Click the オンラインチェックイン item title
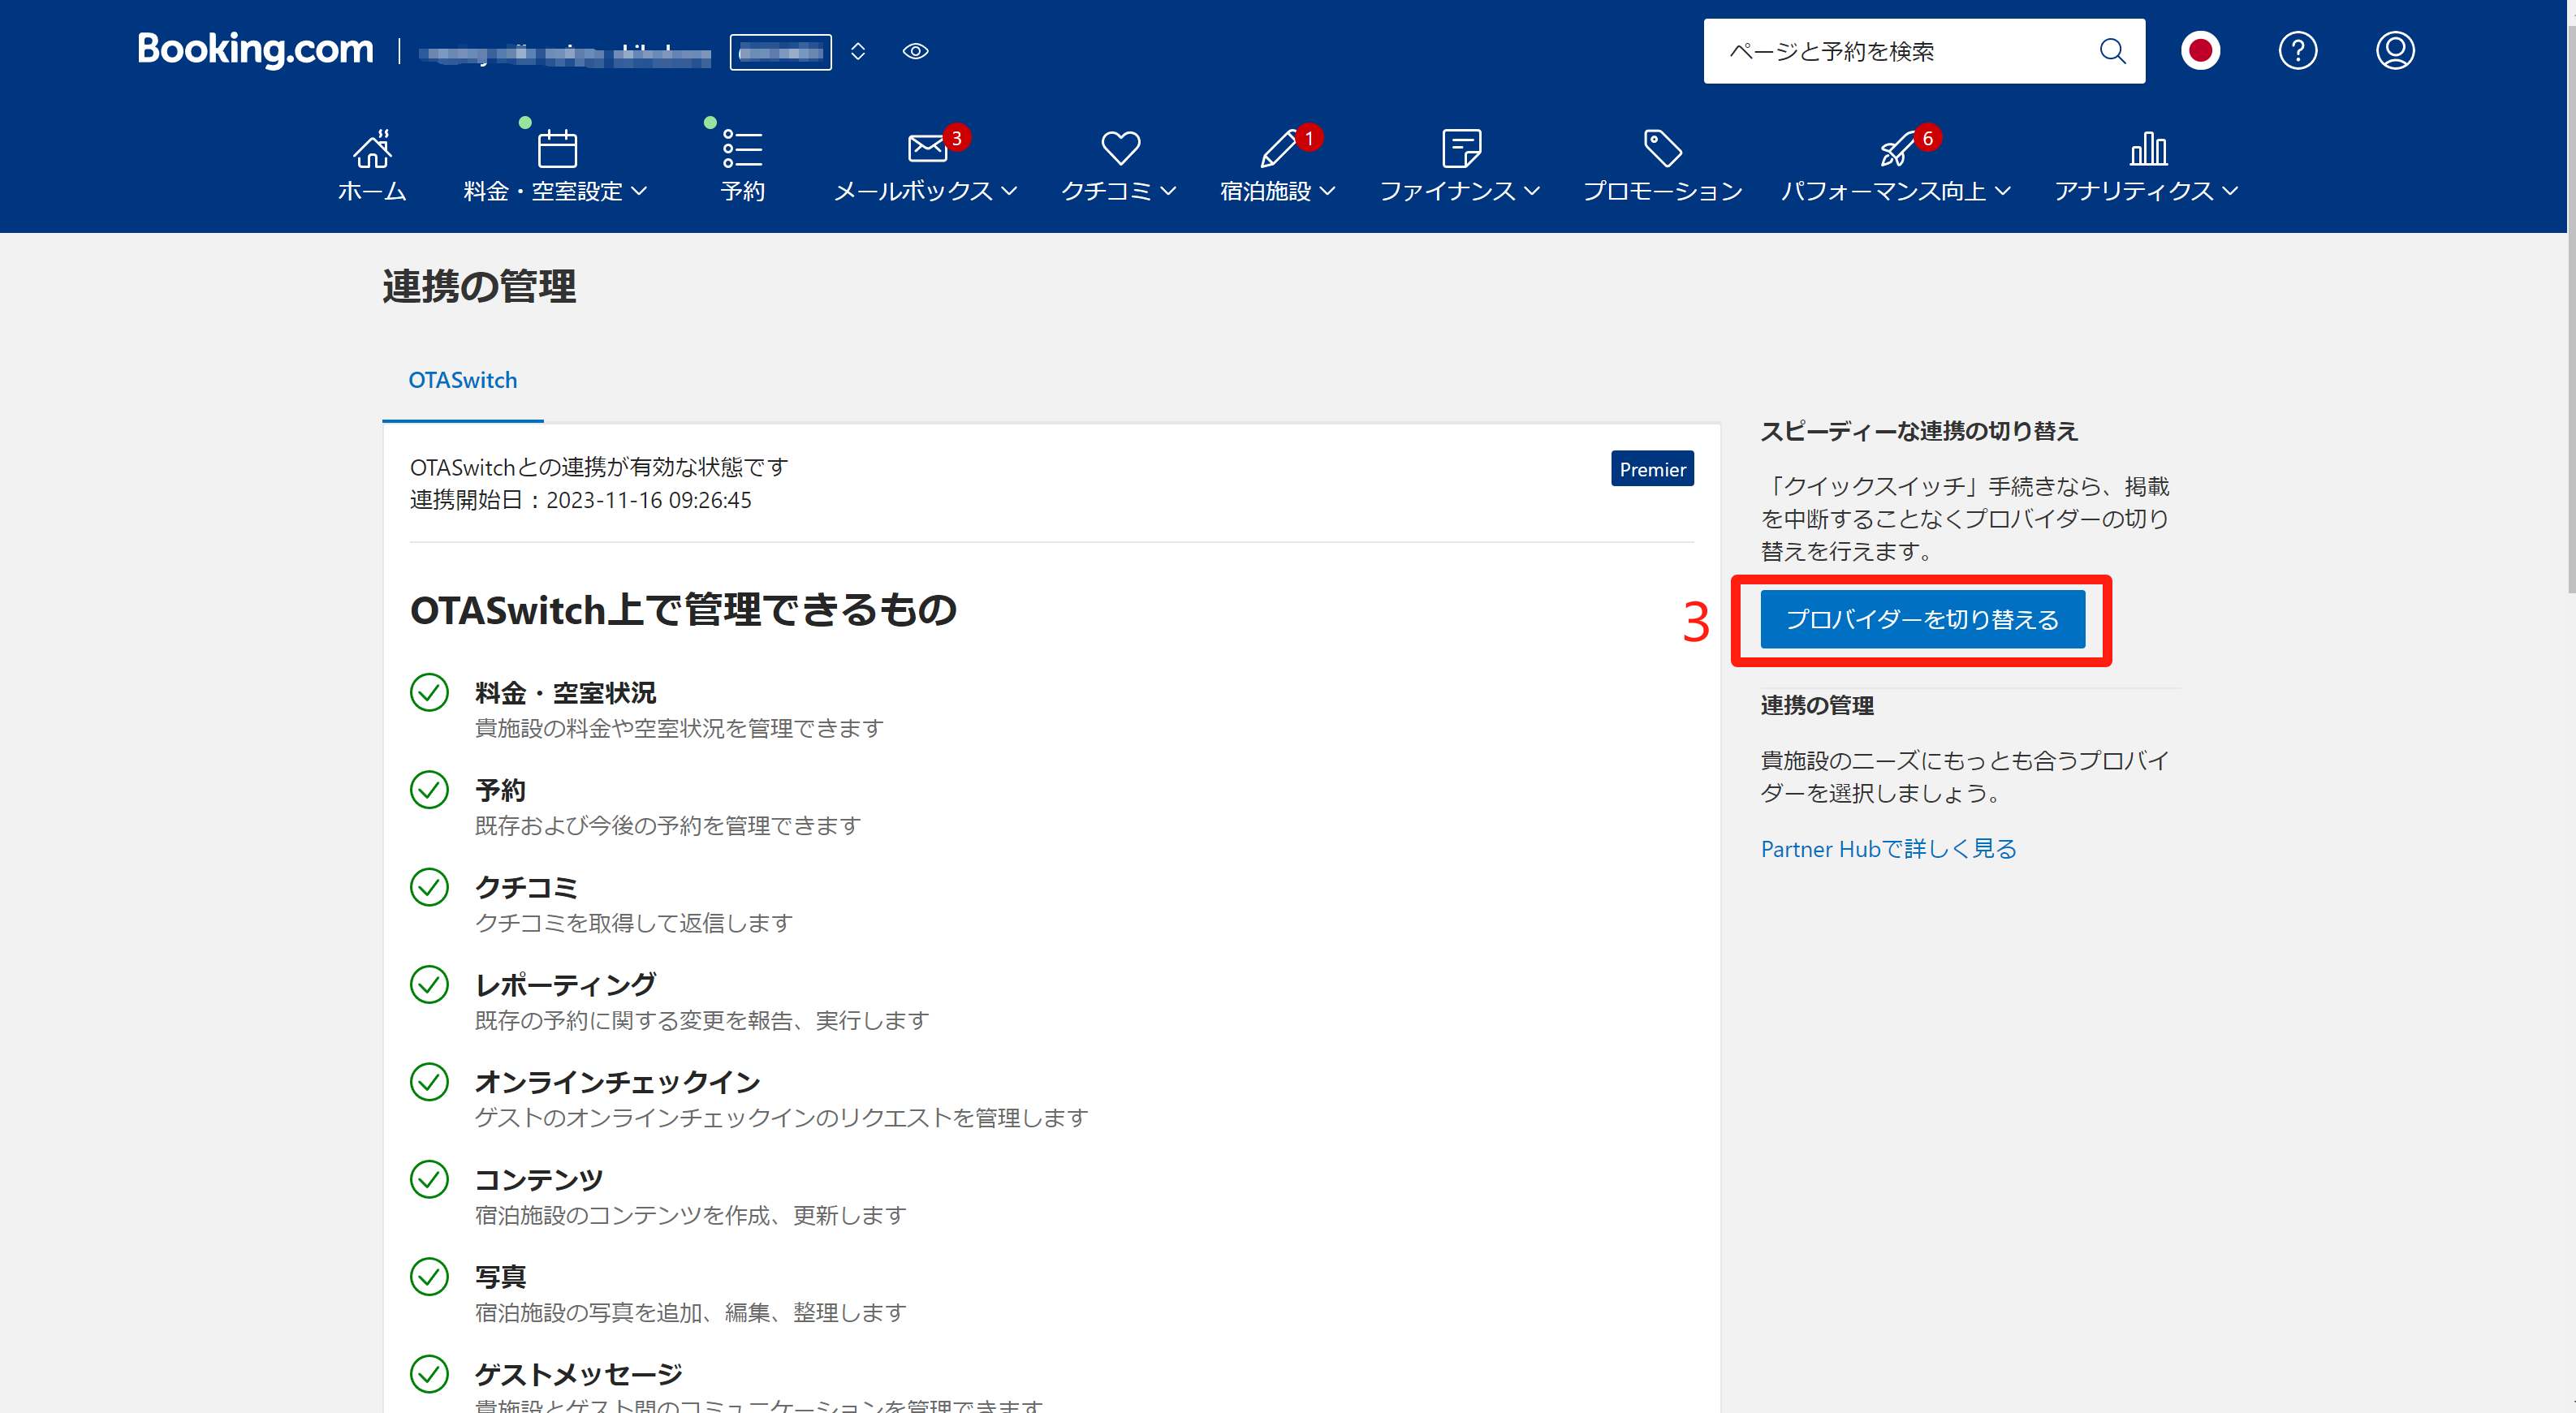Viewport: 2576px width, 1413px height. click(617, 1082)
